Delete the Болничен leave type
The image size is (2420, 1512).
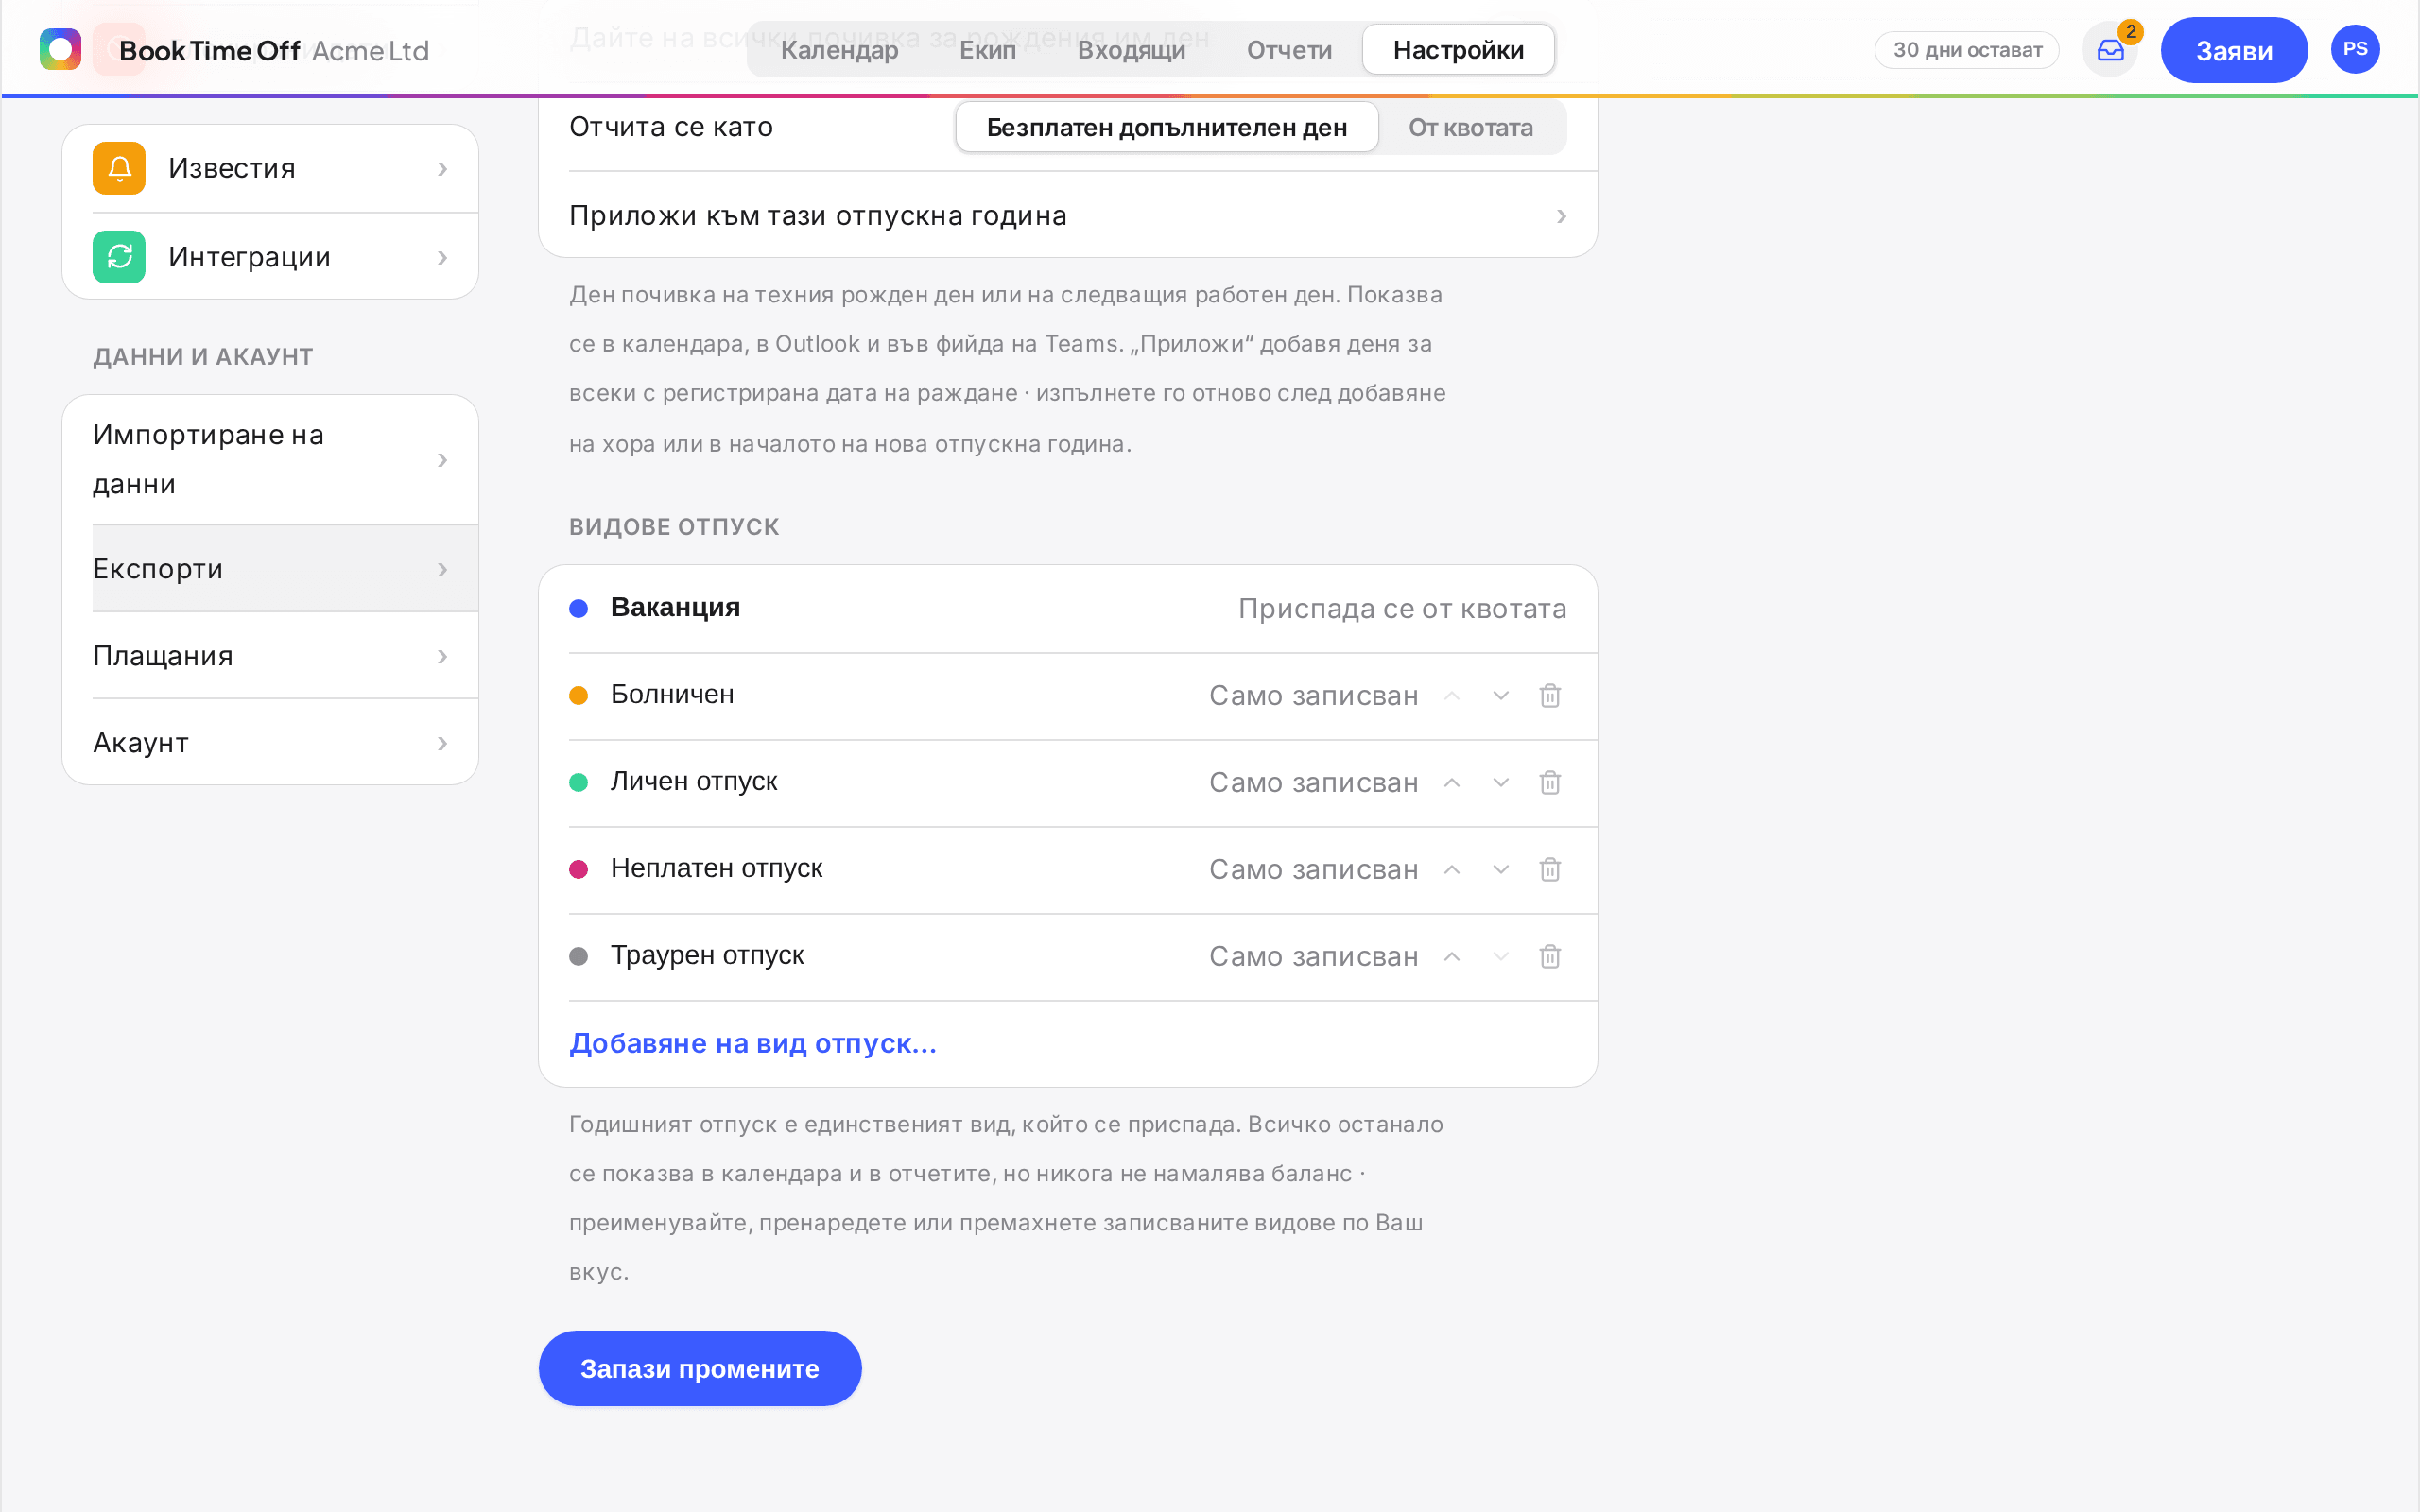1550,695
